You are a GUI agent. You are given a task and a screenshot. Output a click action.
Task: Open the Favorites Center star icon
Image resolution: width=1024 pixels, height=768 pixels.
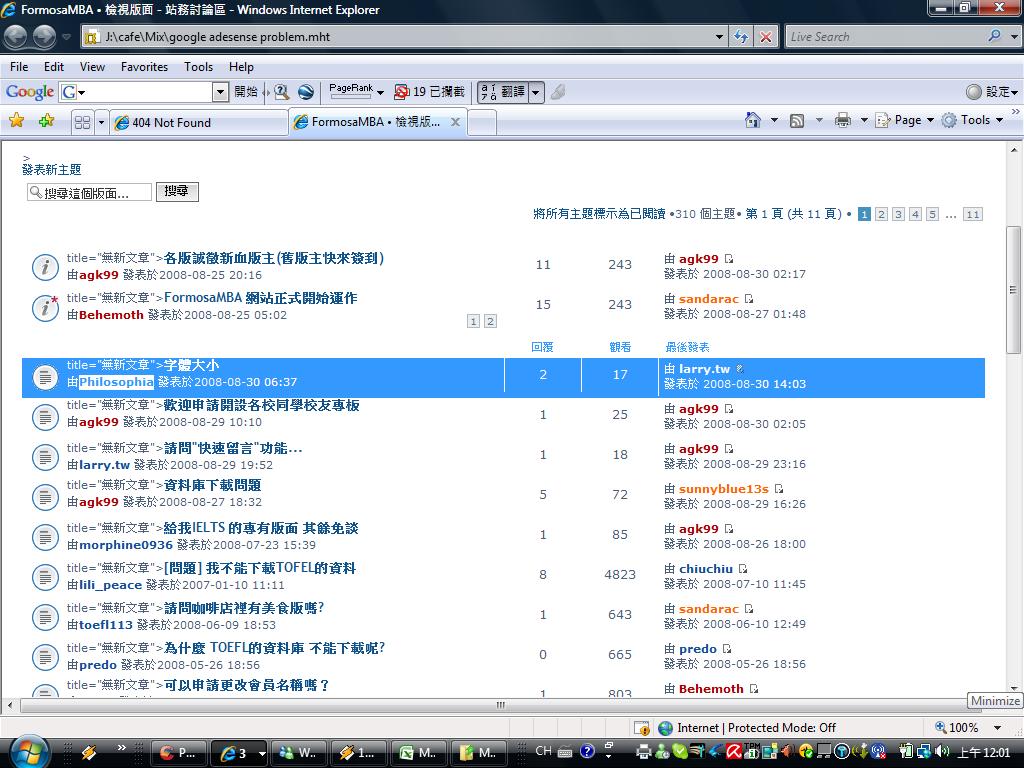[x=16, y=121]
